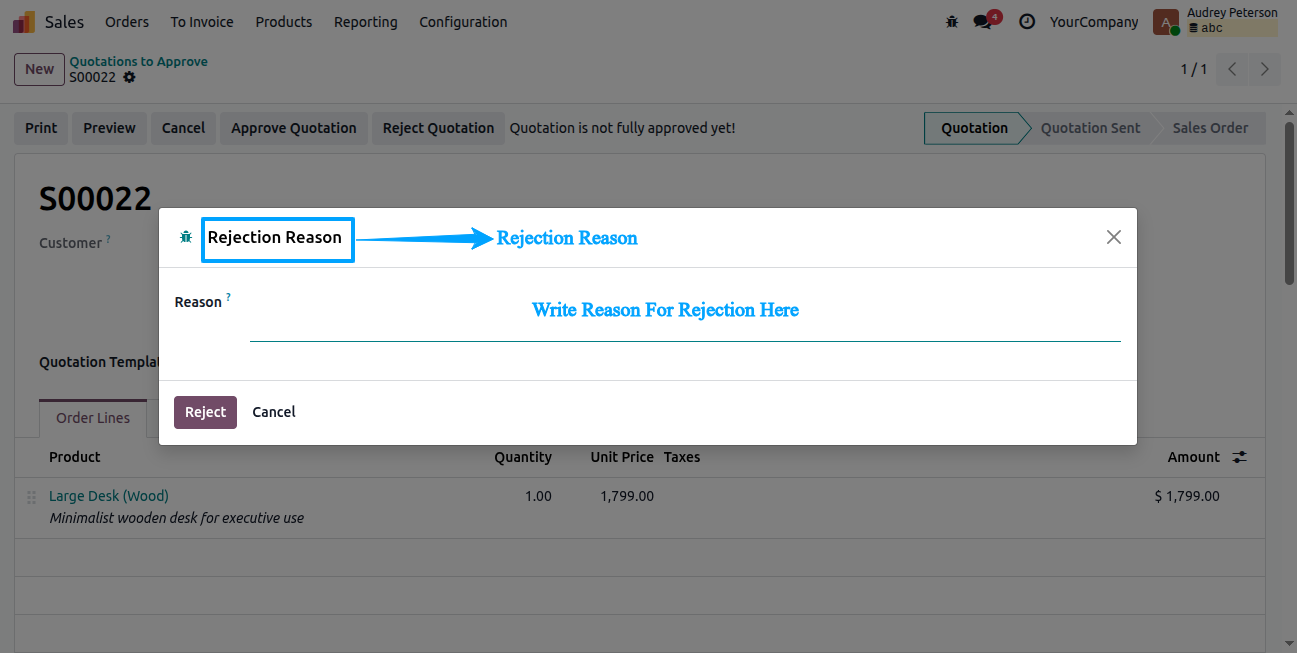Select the Order Lines tab
1297x653 pixels.
pos(93,418)
